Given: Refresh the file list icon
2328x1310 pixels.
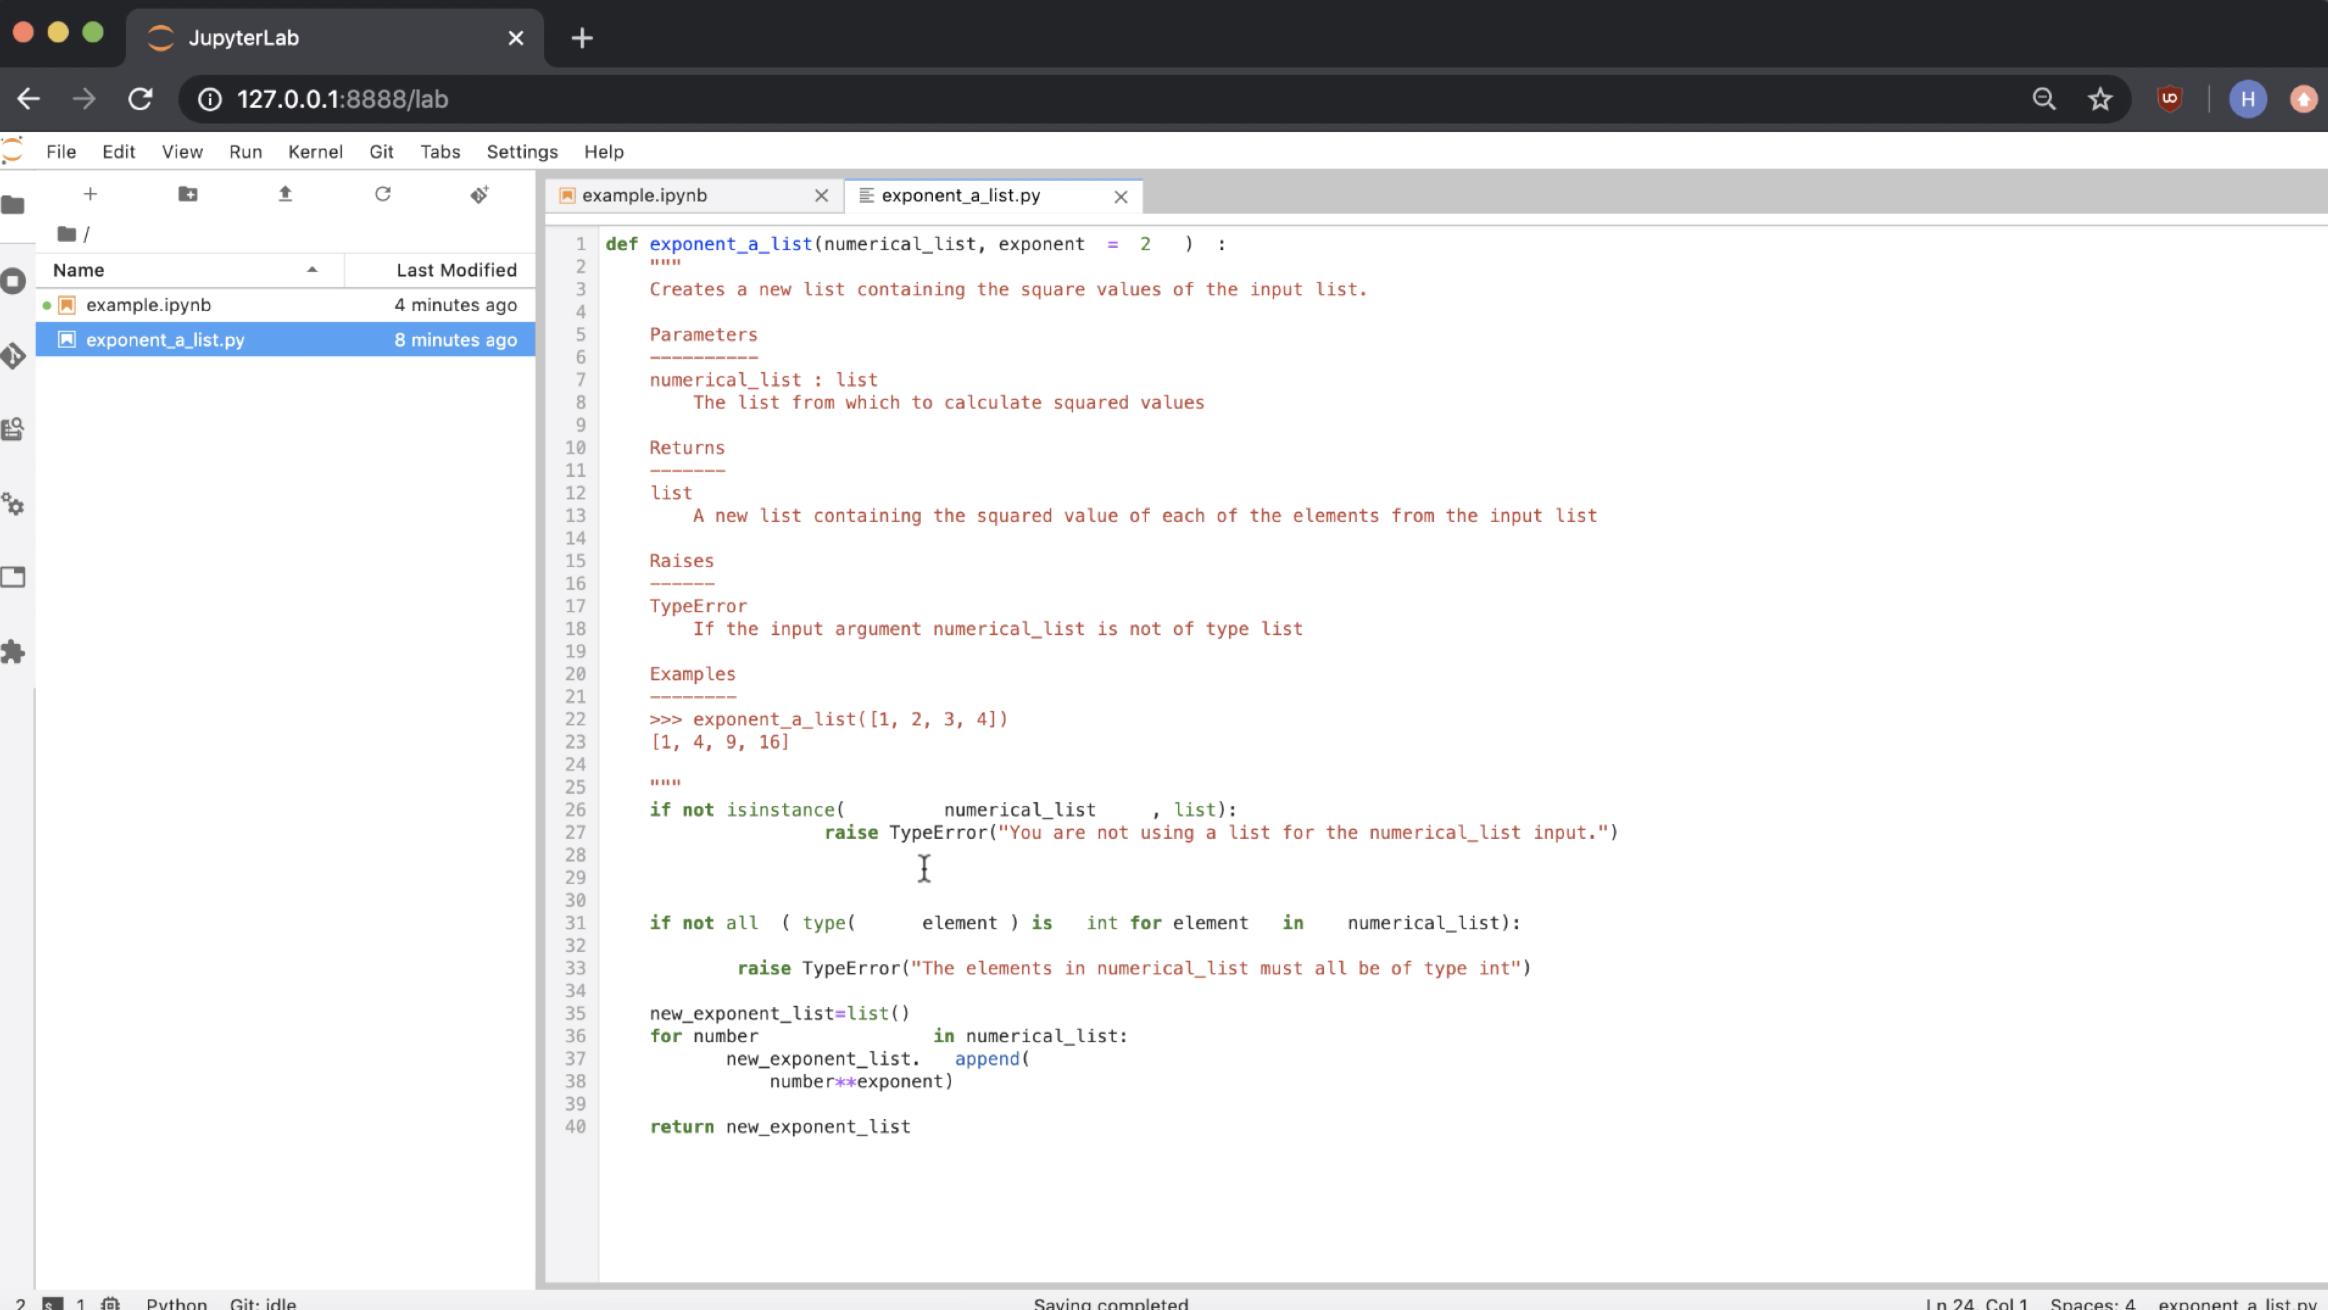Looking at the screenshot, I should coord(382,194).
